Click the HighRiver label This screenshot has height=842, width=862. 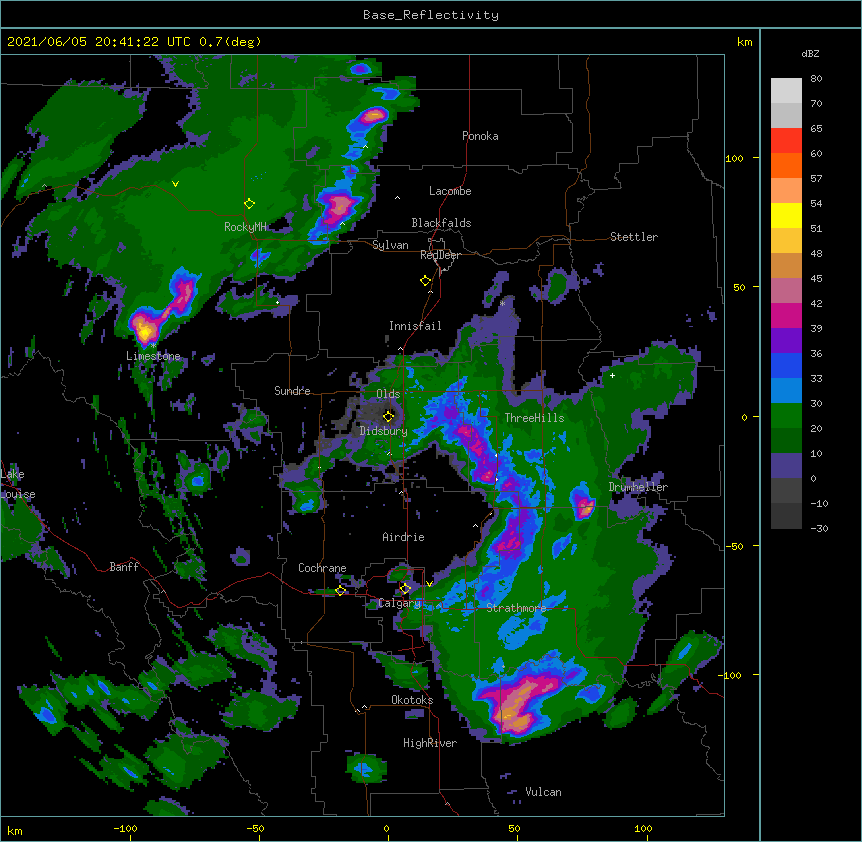(430, 743)
